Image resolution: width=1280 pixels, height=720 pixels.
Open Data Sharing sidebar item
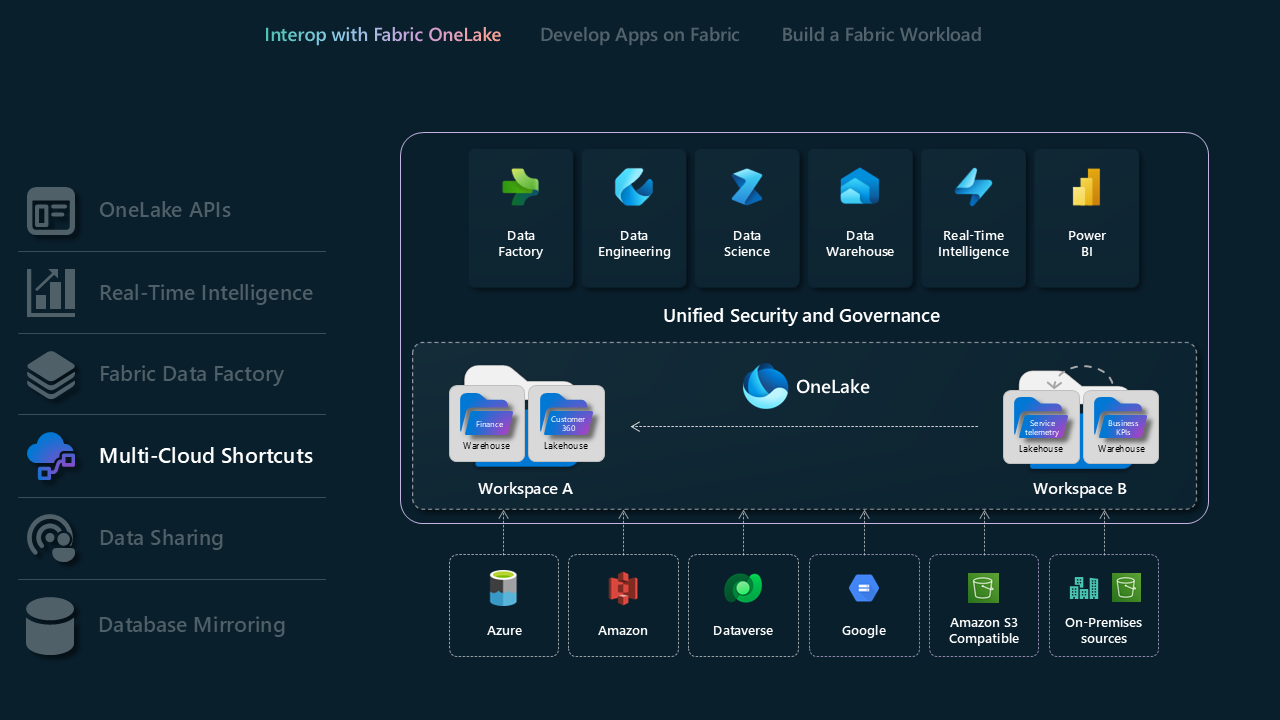pyautogui.click(x=161, y=538)
